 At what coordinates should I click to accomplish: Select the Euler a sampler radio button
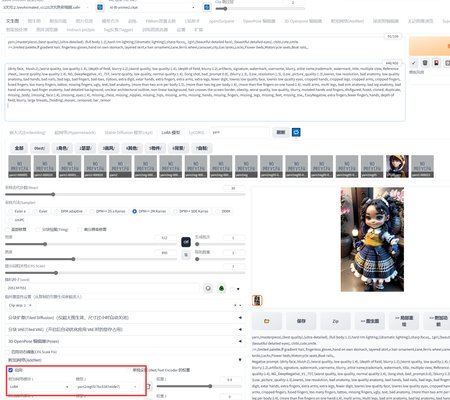coord(11,211)
